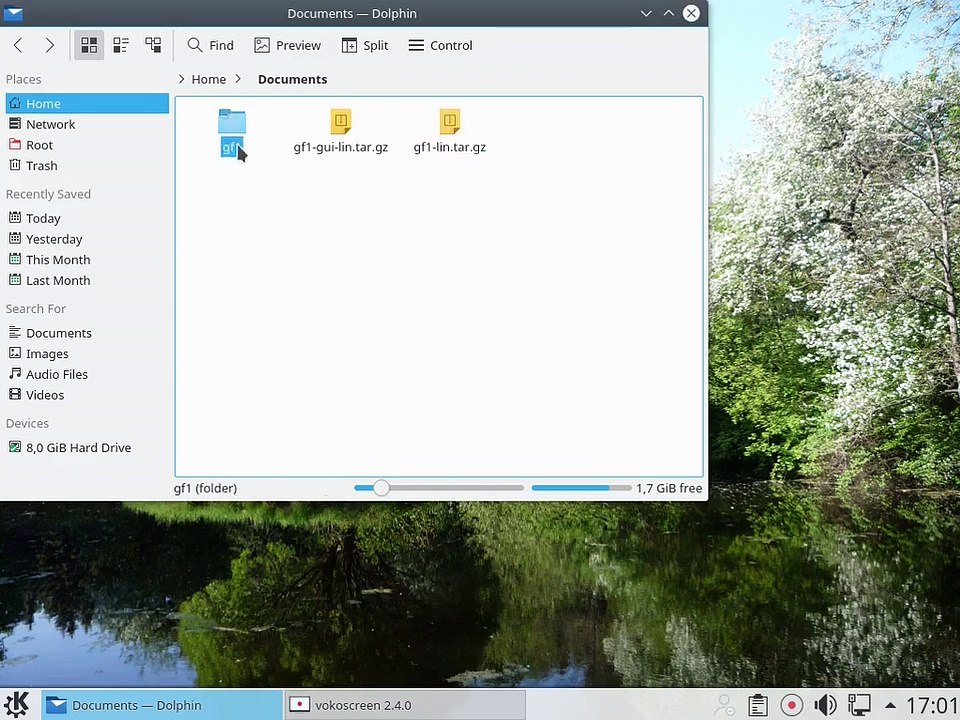
Task: Open Root in Places panel
Action: [87, 145]
